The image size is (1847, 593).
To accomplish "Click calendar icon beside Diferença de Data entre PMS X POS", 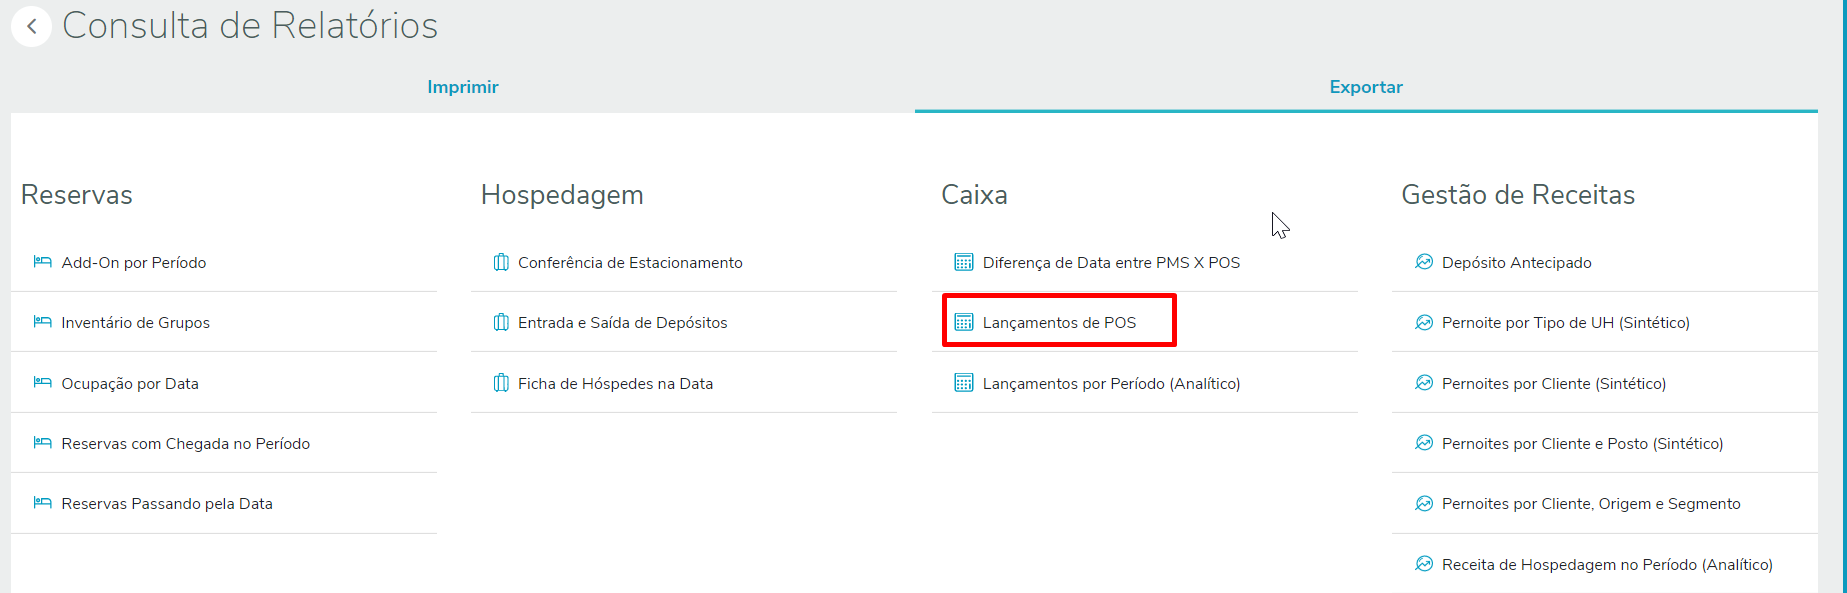I will (x=963, y=262).
